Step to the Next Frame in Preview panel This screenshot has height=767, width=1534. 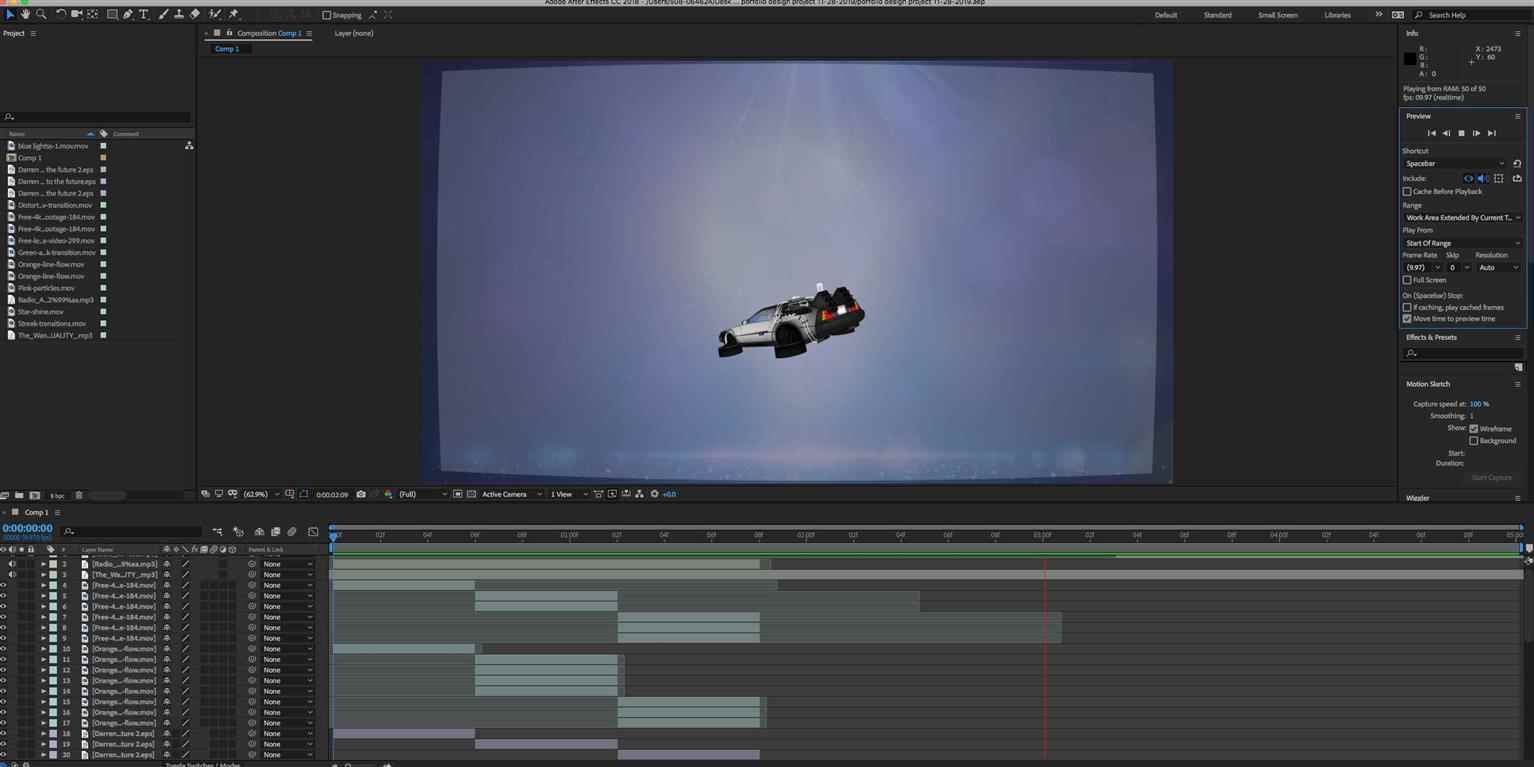[1476, 133]
